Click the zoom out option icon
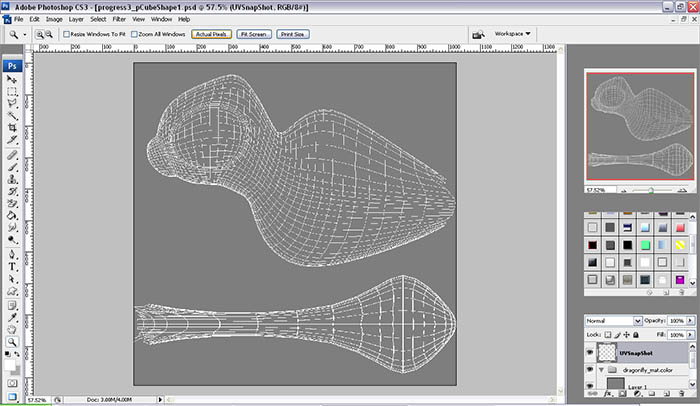700x406 pixels. click(49, 34)
